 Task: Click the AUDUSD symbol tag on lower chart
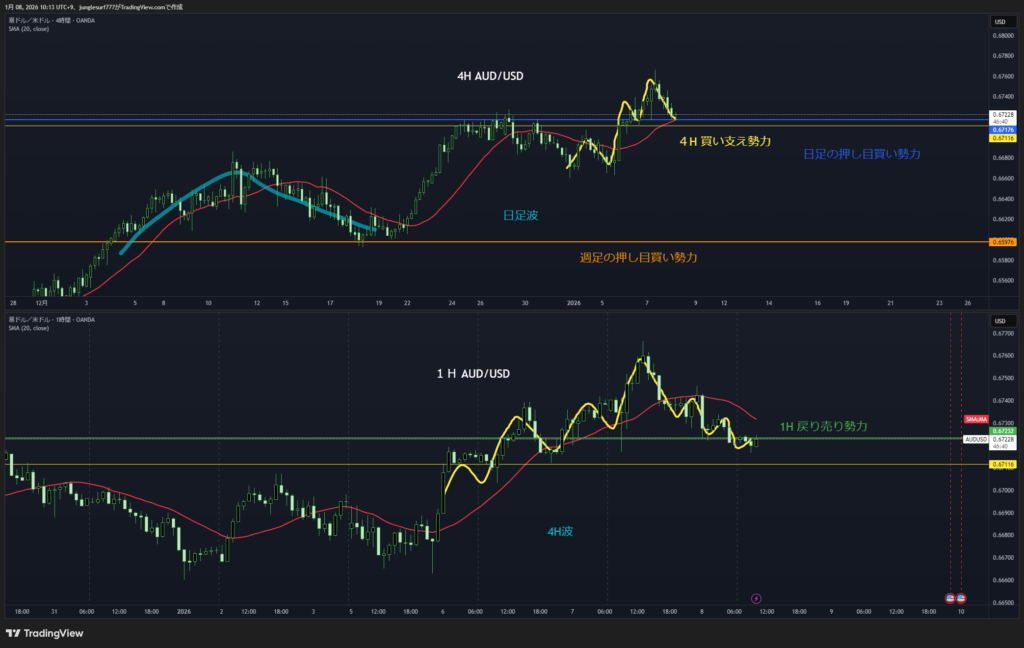(976, 439)
